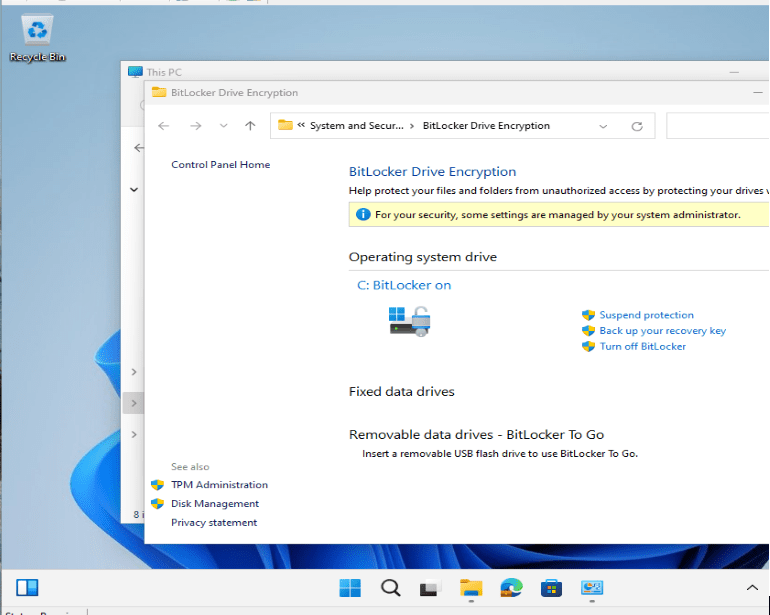Show hidden system tray icons

tap(752, 587)
